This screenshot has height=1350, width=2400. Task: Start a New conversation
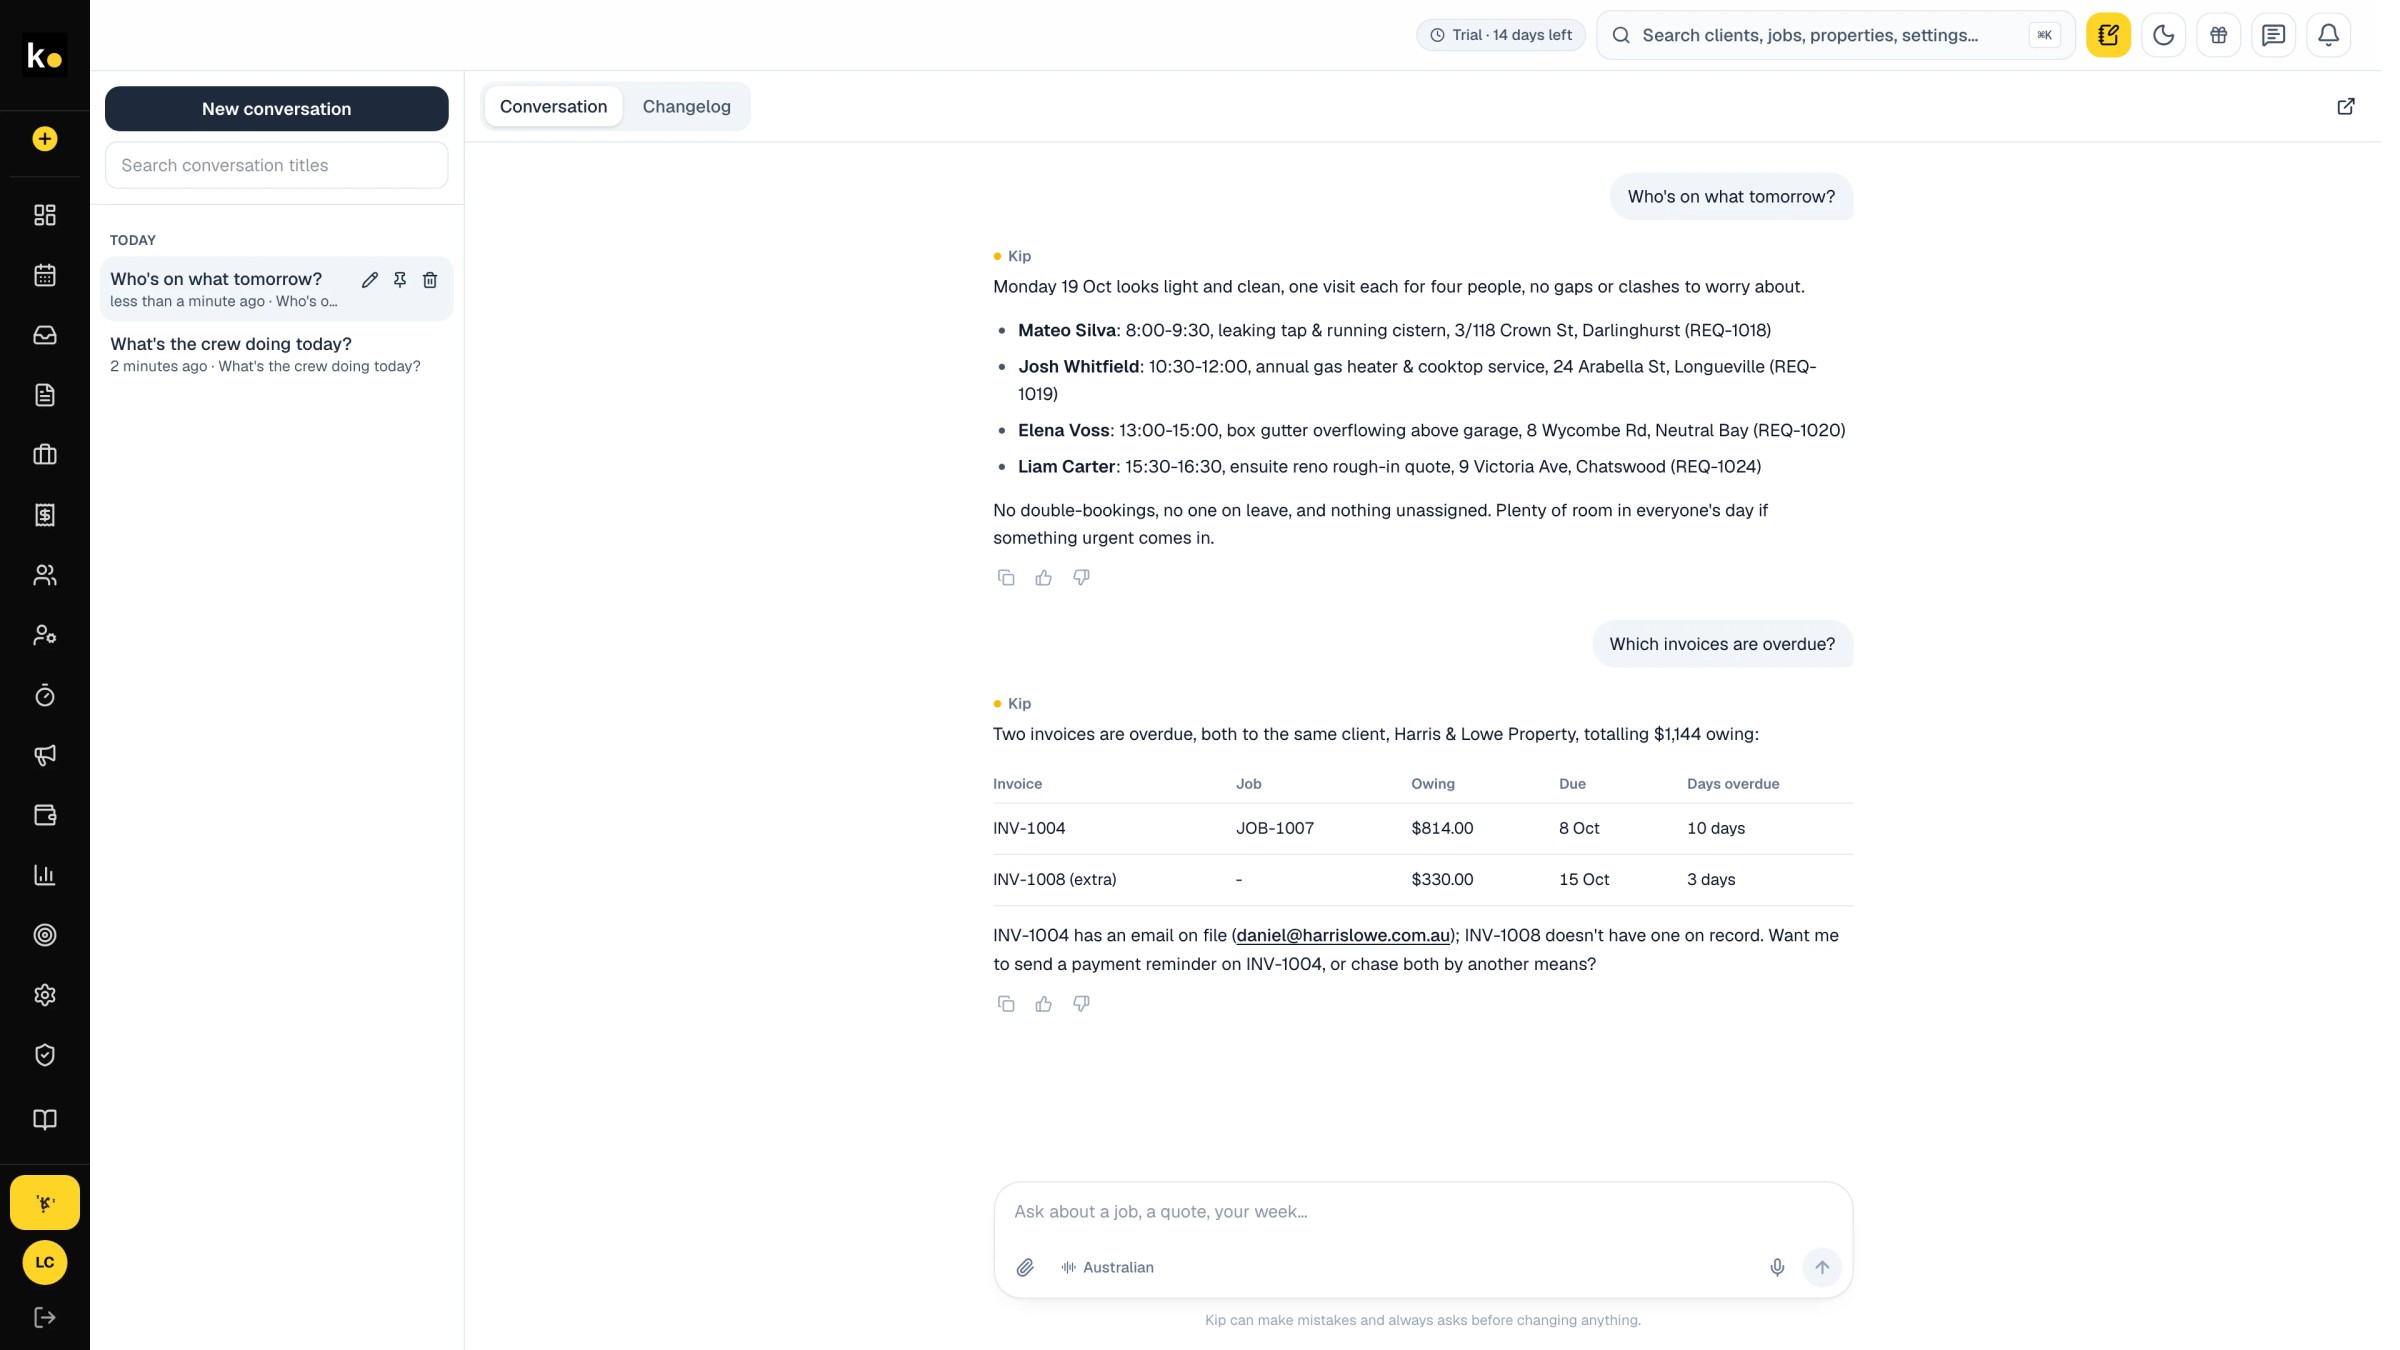coord(277,109)
